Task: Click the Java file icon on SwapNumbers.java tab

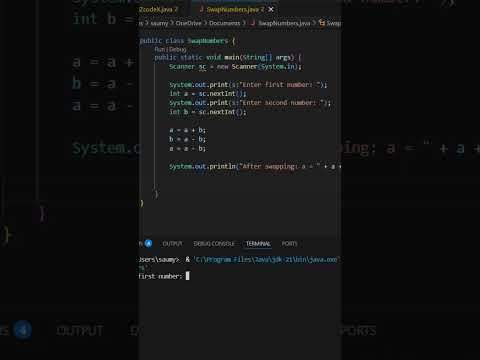Action: 201,9
